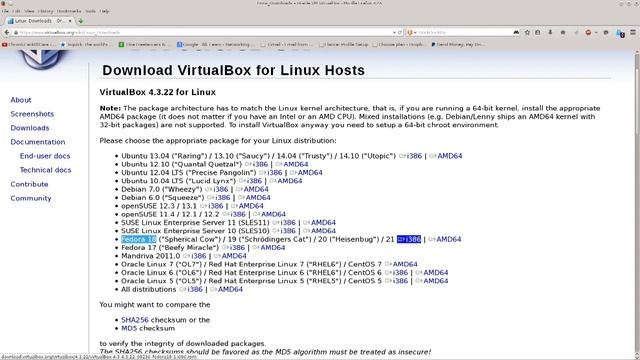Open the PayPal Send Money bookmark

(457, 44)
